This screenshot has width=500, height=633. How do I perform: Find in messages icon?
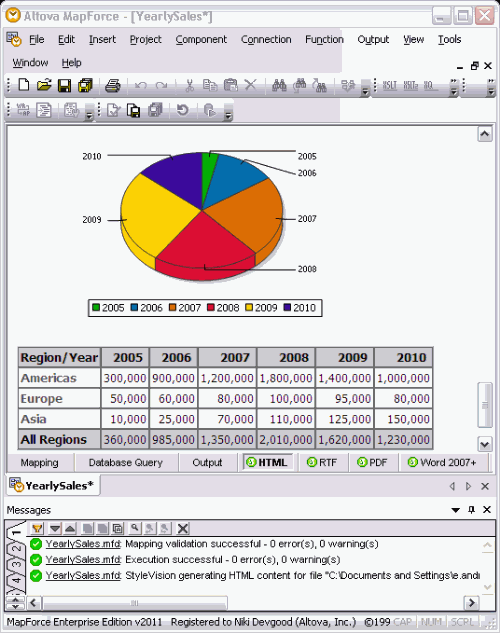135,528
